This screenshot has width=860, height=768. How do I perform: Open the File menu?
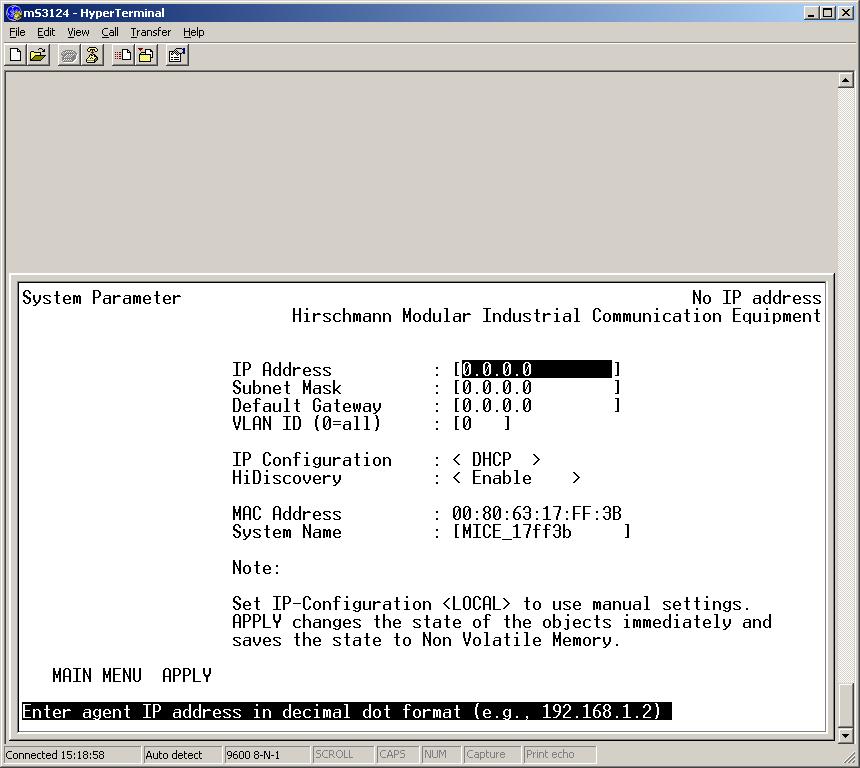[17, 32]
